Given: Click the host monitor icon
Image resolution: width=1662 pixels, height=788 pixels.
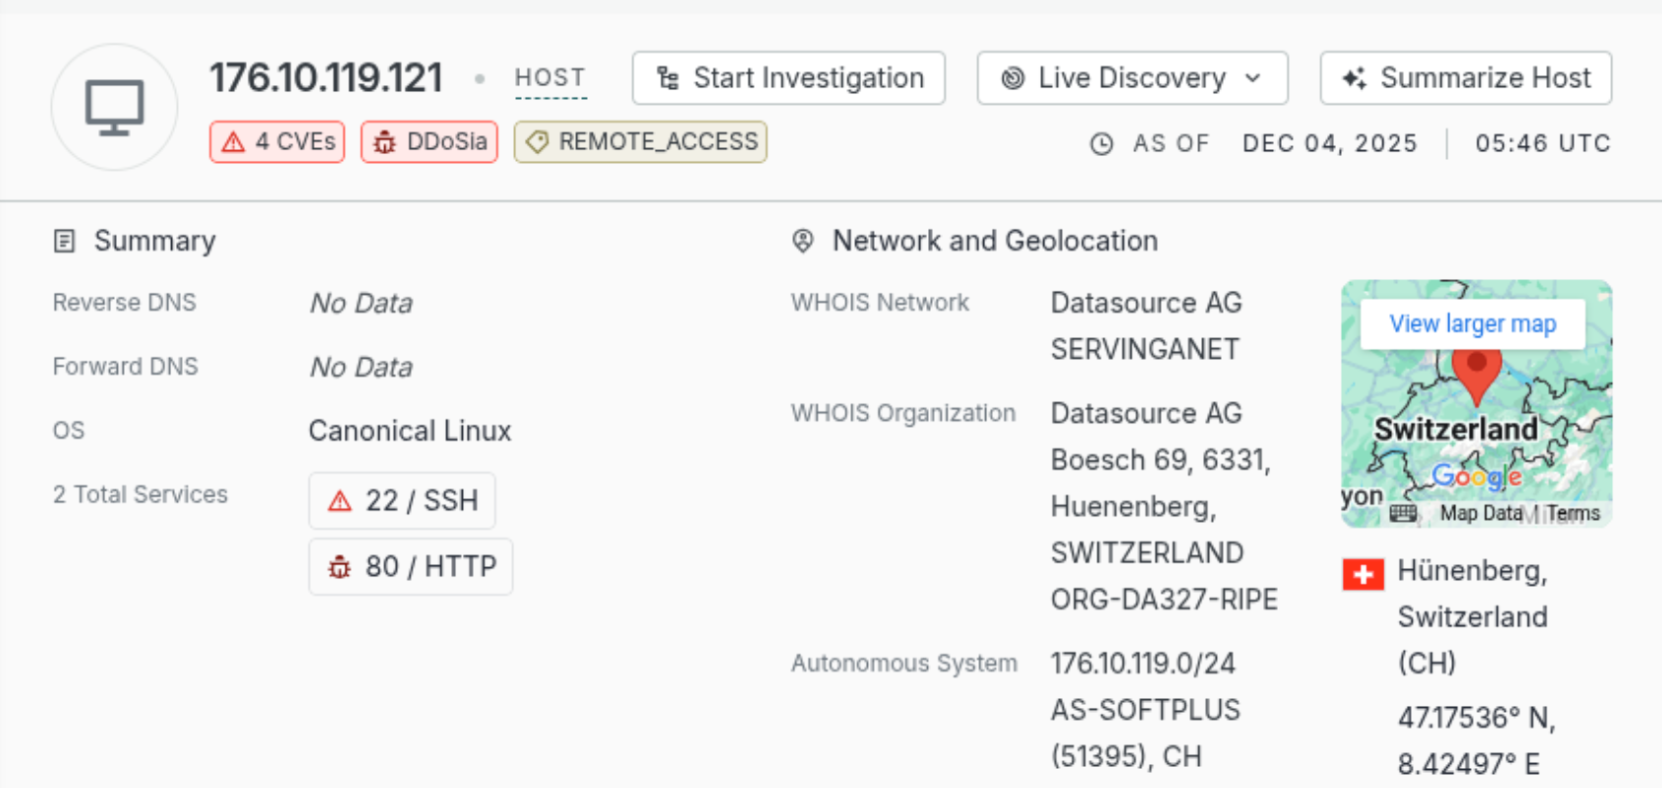Looking at the screenshot, I should (x=114, y=107).
